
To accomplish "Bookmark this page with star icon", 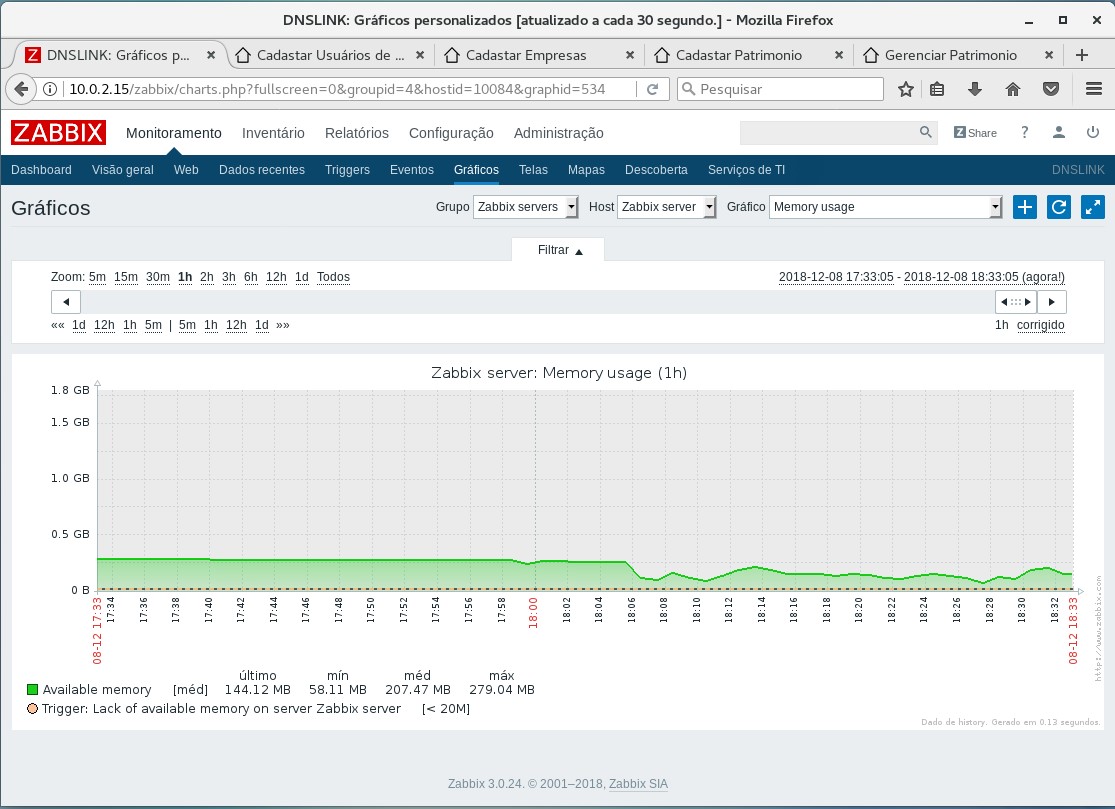I will click(905, 89).
